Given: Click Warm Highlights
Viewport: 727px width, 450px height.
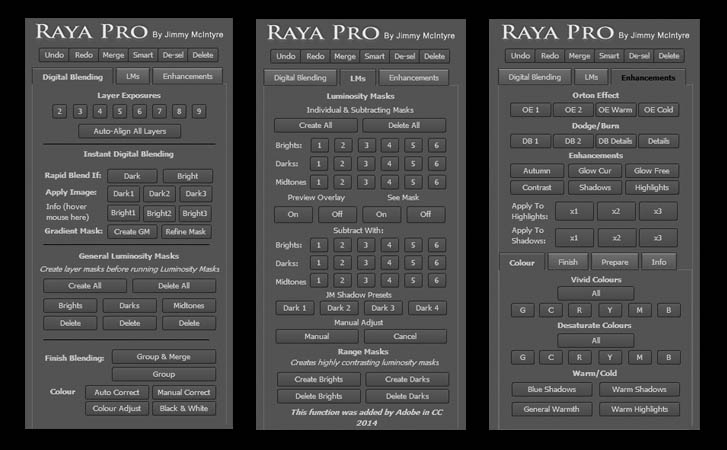Looking at the screenshot, I should point(639,409).
